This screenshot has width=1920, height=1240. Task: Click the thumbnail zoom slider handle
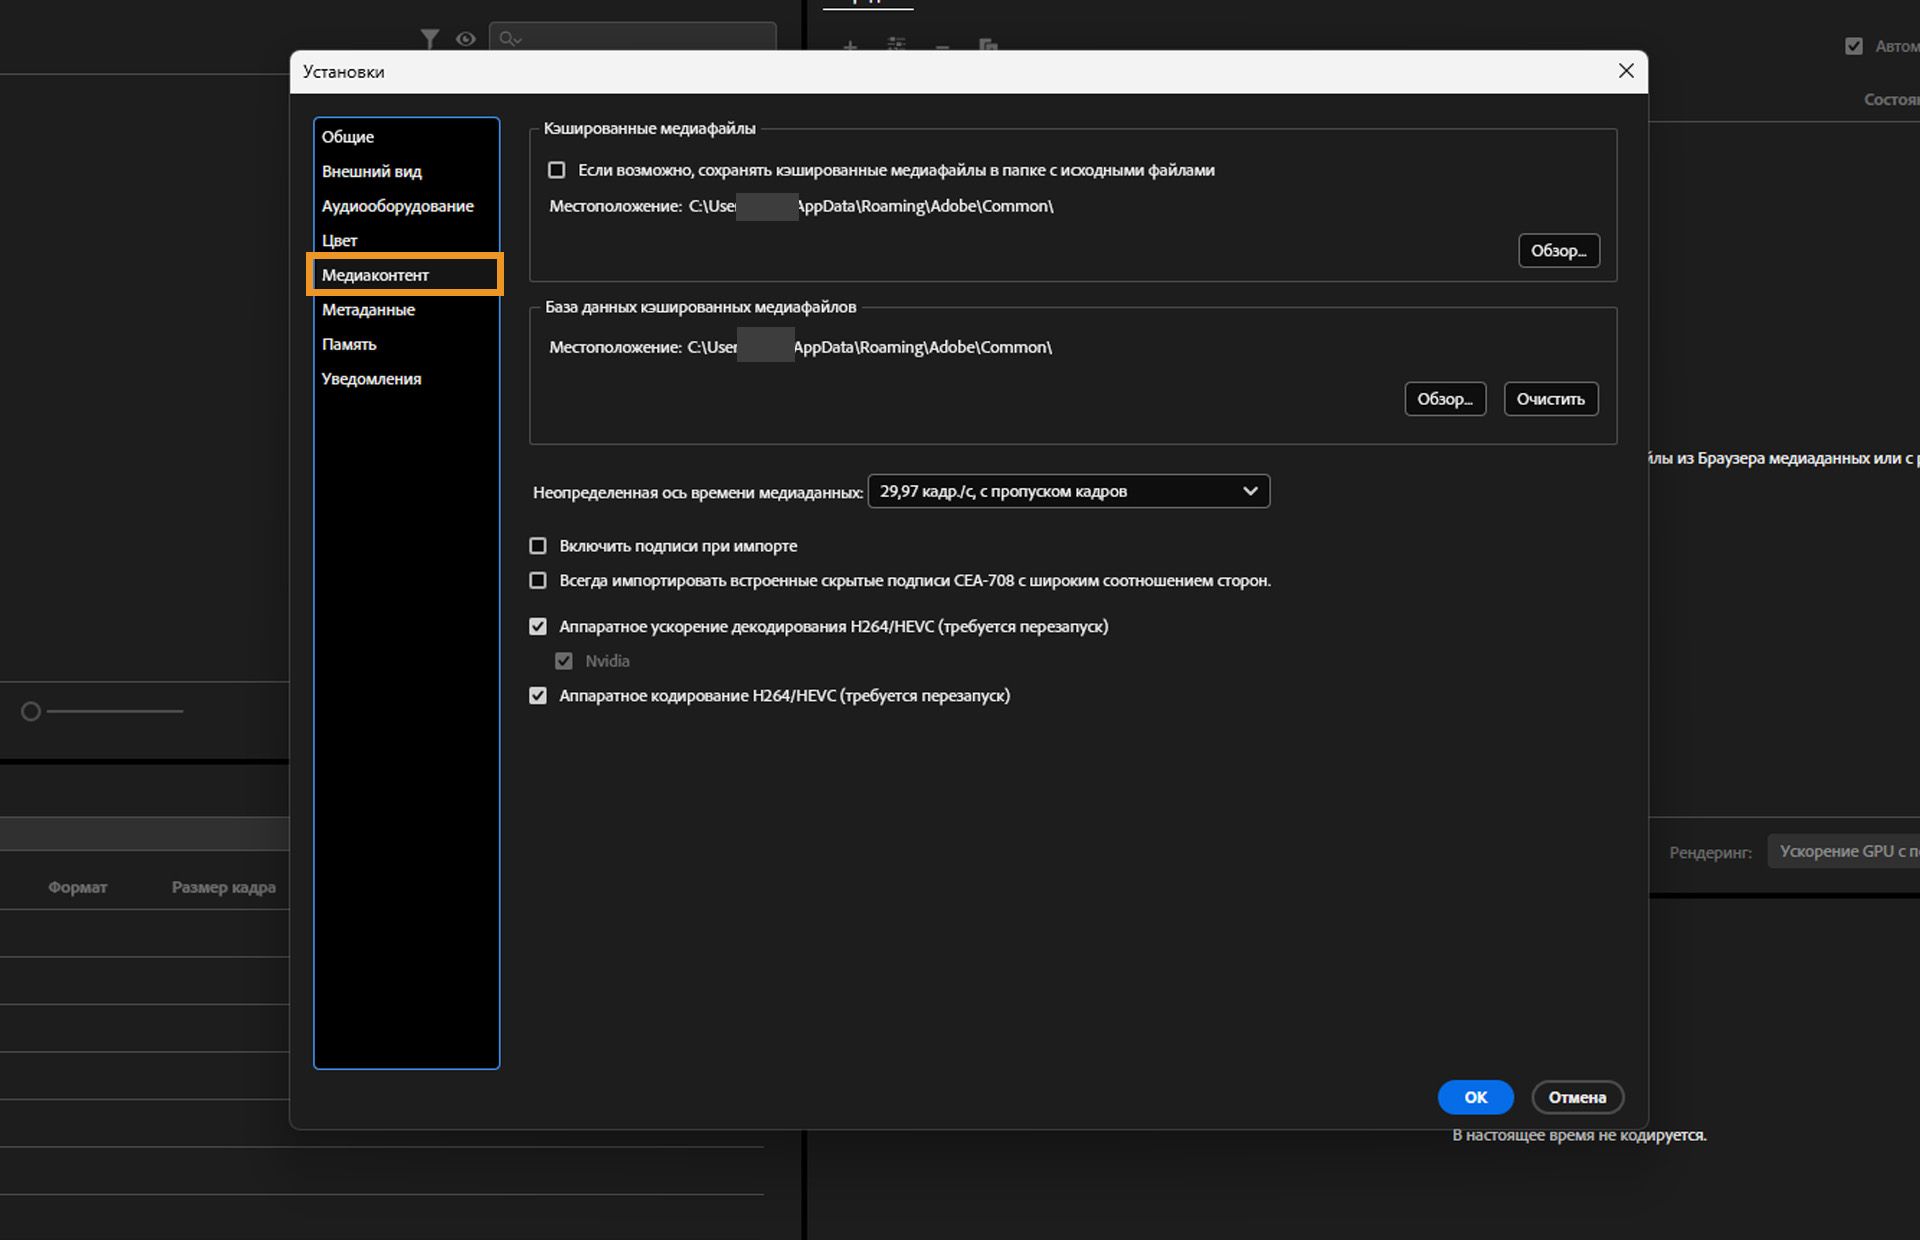click(x=31, y=711)
